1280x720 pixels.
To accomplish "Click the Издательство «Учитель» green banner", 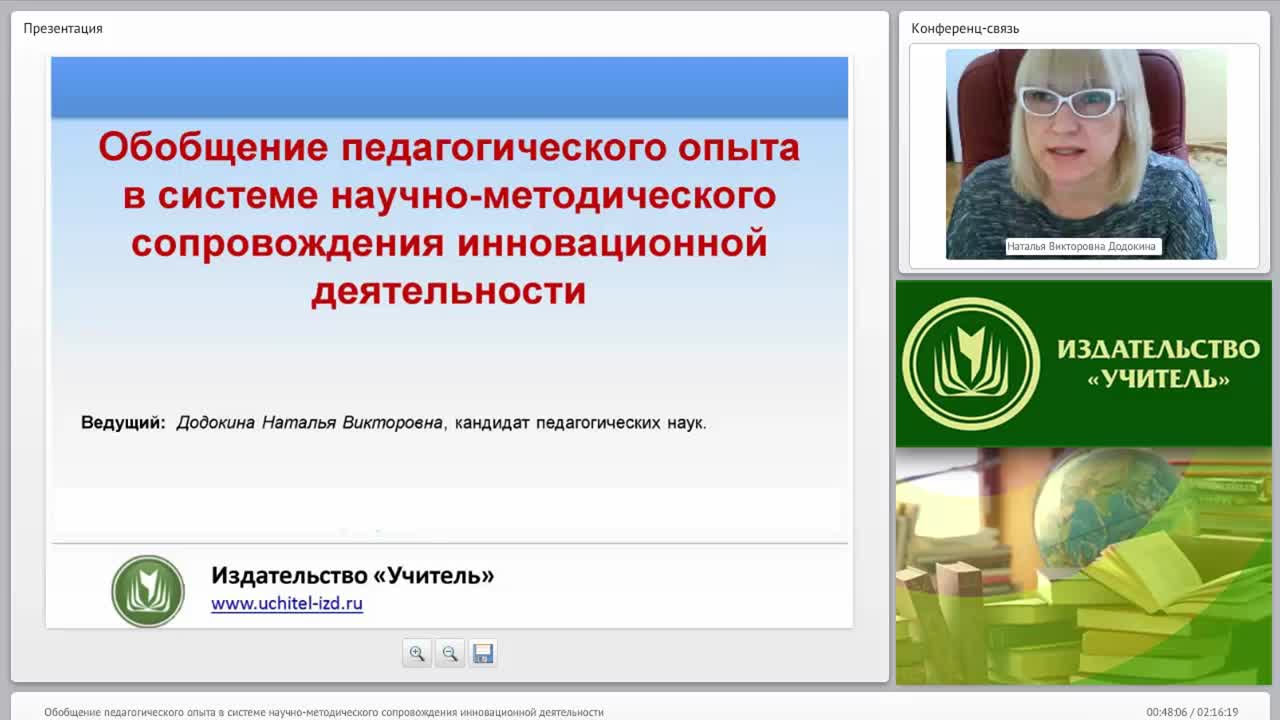I will pos(1084,364).
